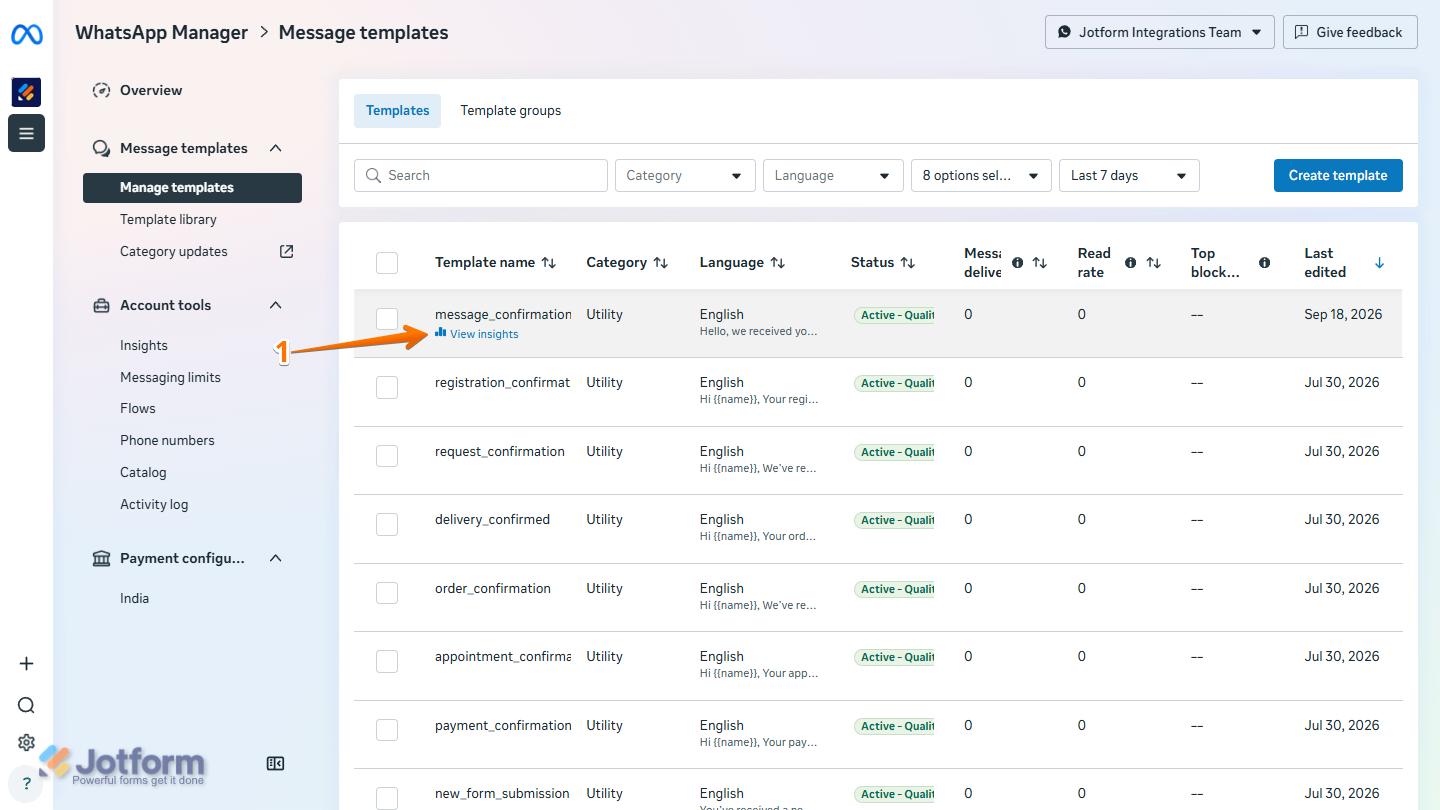Click the Give feedback button

(x=1350, y=32)
